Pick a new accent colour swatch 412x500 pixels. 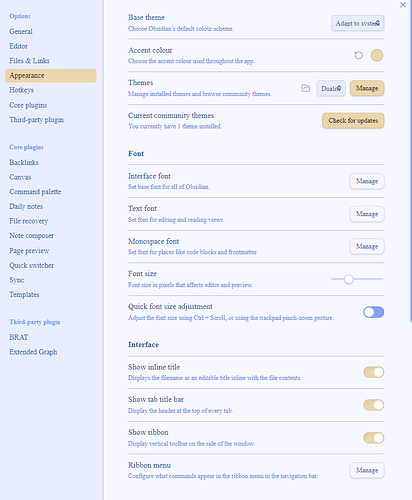377,55
